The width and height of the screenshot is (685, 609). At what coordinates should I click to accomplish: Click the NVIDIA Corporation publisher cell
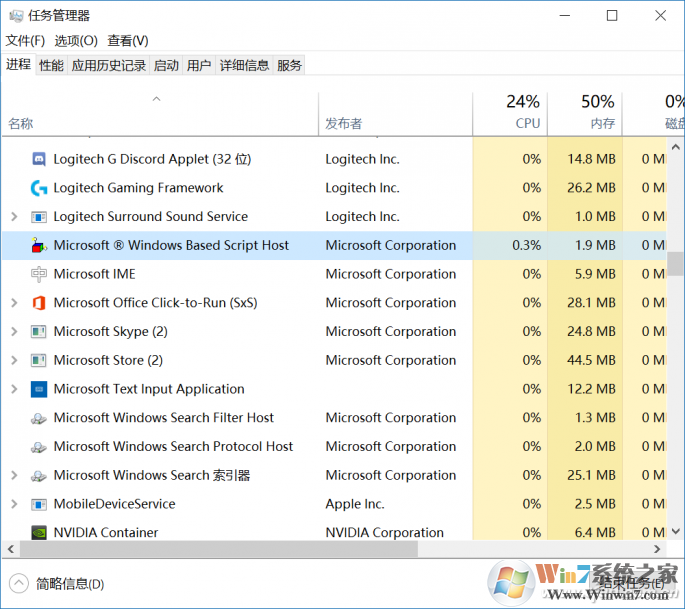click(384, 533)
